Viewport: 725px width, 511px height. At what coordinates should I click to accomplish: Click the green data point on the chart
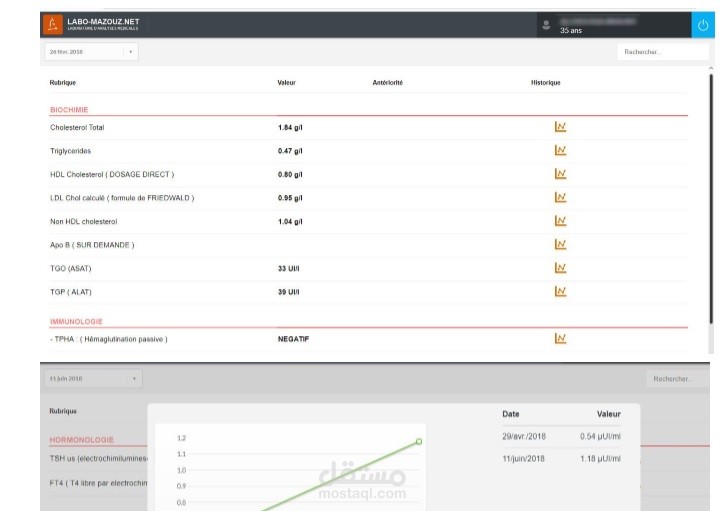(418, 442)
